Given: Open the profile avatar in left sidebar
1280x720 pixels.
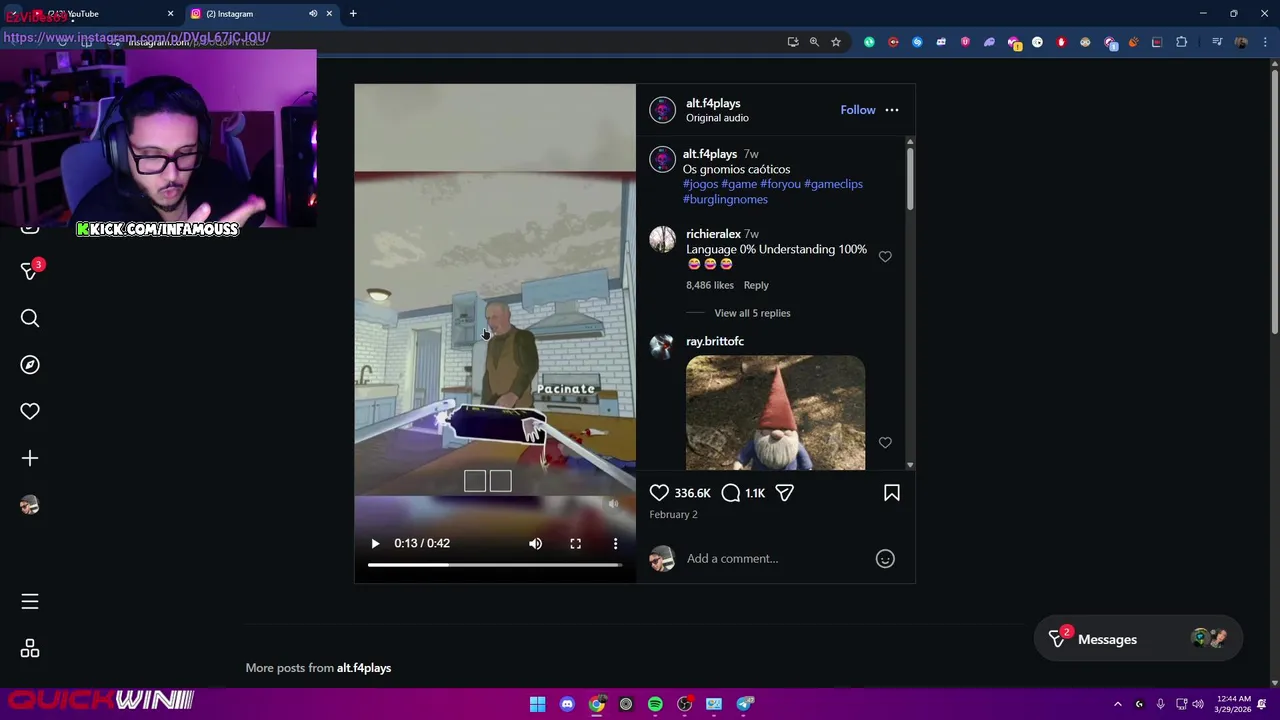Looking at the screenshot, I should pos(30,505).
